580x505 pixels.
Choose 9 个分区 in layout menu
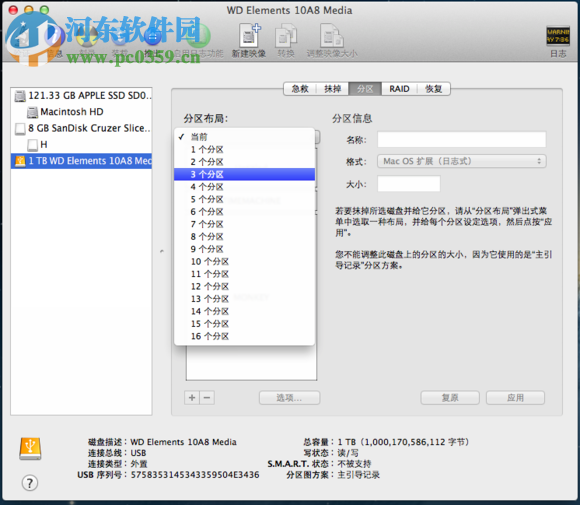(x=245, y=249)
